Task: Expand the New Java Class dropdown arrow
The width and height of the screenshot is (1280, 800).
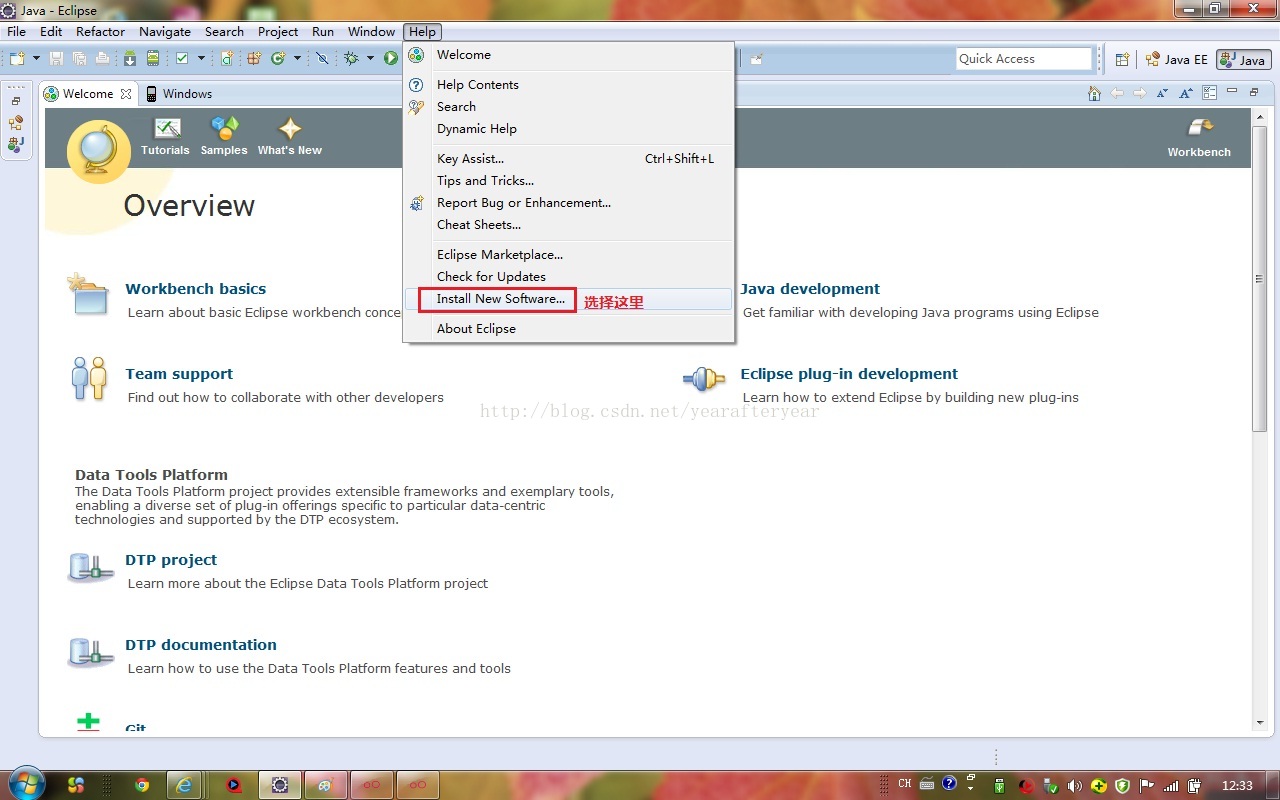Action: pos(297,59)
